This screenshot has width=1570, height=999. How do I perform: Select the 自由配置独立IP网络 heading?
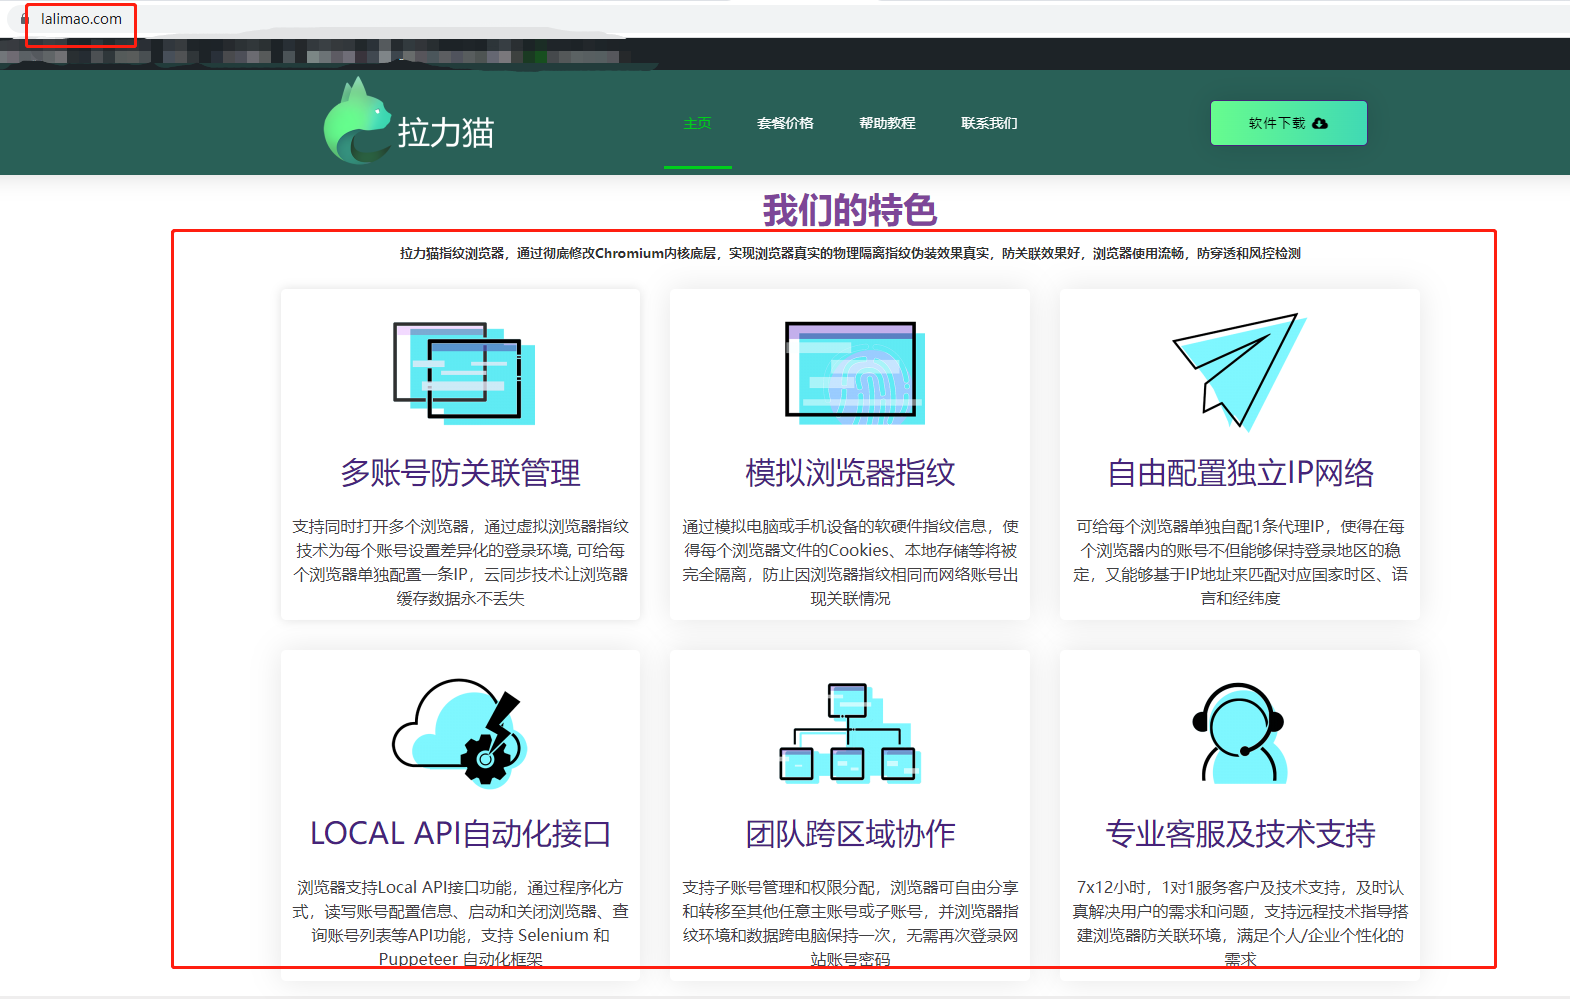click(1240, 473)
